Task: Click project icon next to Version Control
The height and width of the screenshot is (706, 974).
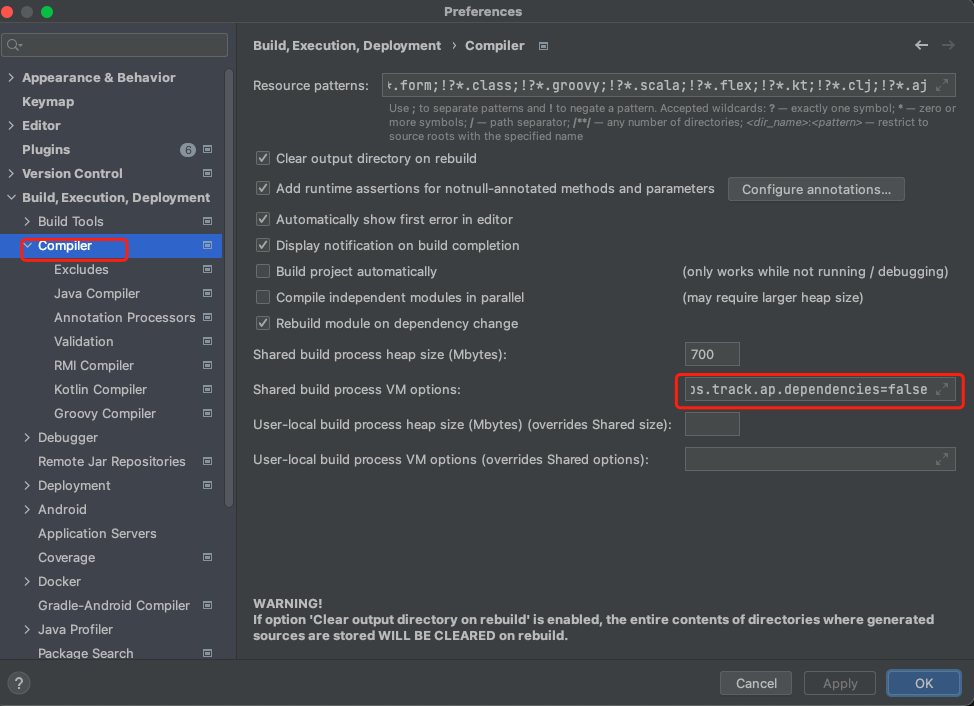Action: click(x=207, y=173)
